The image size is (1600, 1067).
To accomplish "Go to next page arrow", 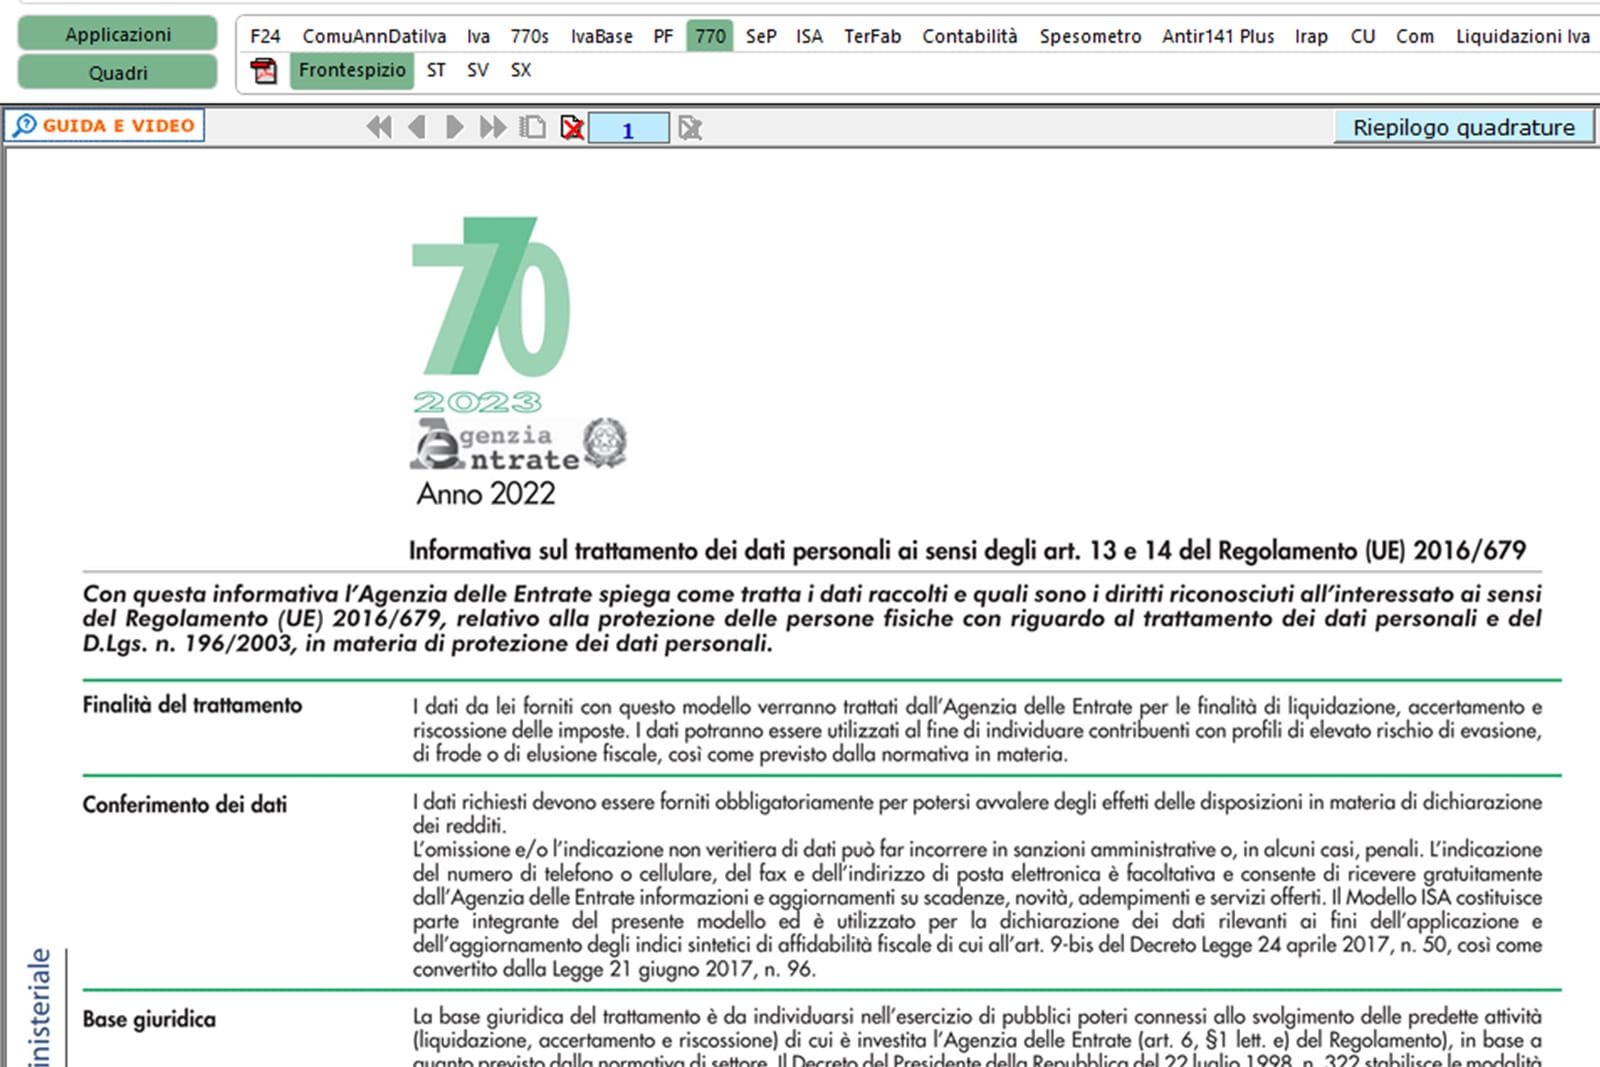I will click(x=454, y=127).
